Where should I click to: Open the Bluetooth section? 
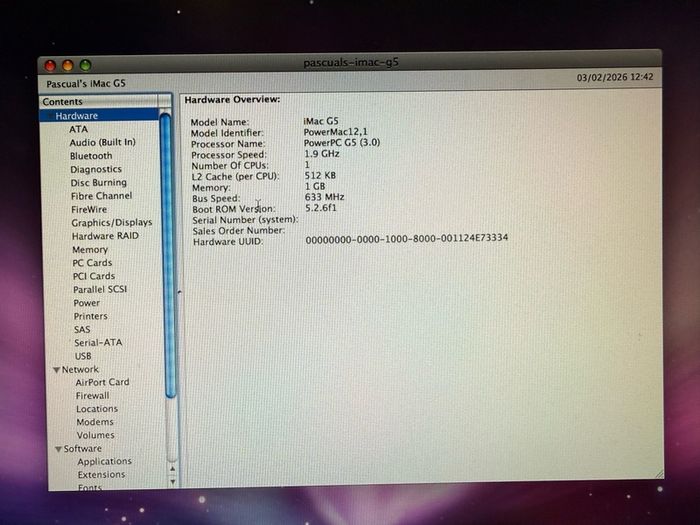(x=91, y=156)
